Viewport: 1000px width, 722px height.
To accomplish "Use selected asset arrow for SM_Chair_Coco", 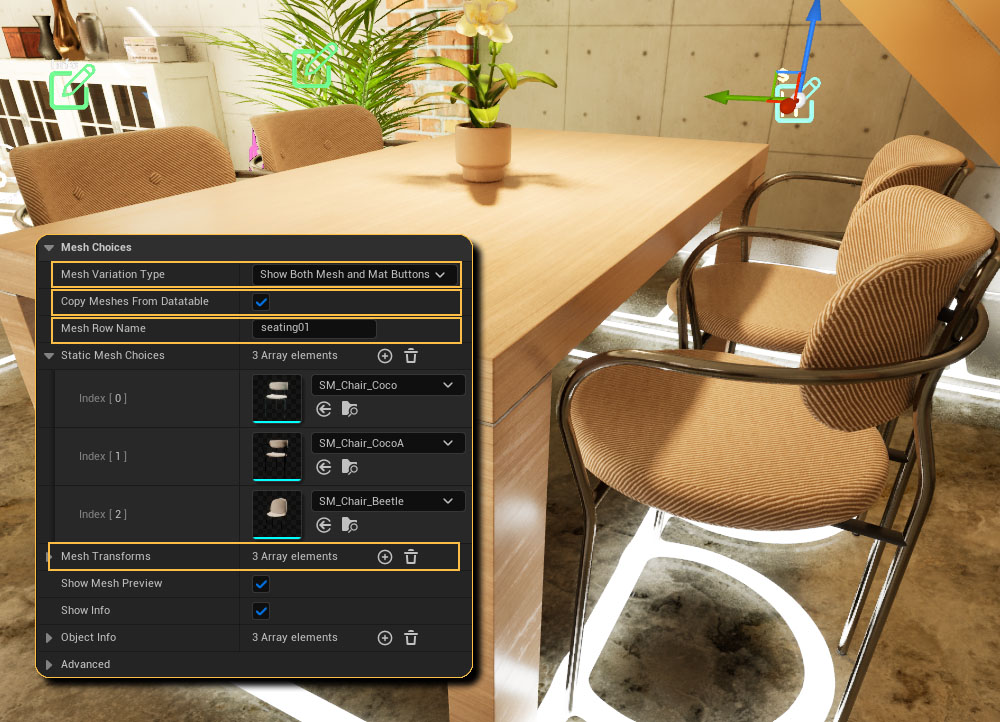I will [323, 409].
